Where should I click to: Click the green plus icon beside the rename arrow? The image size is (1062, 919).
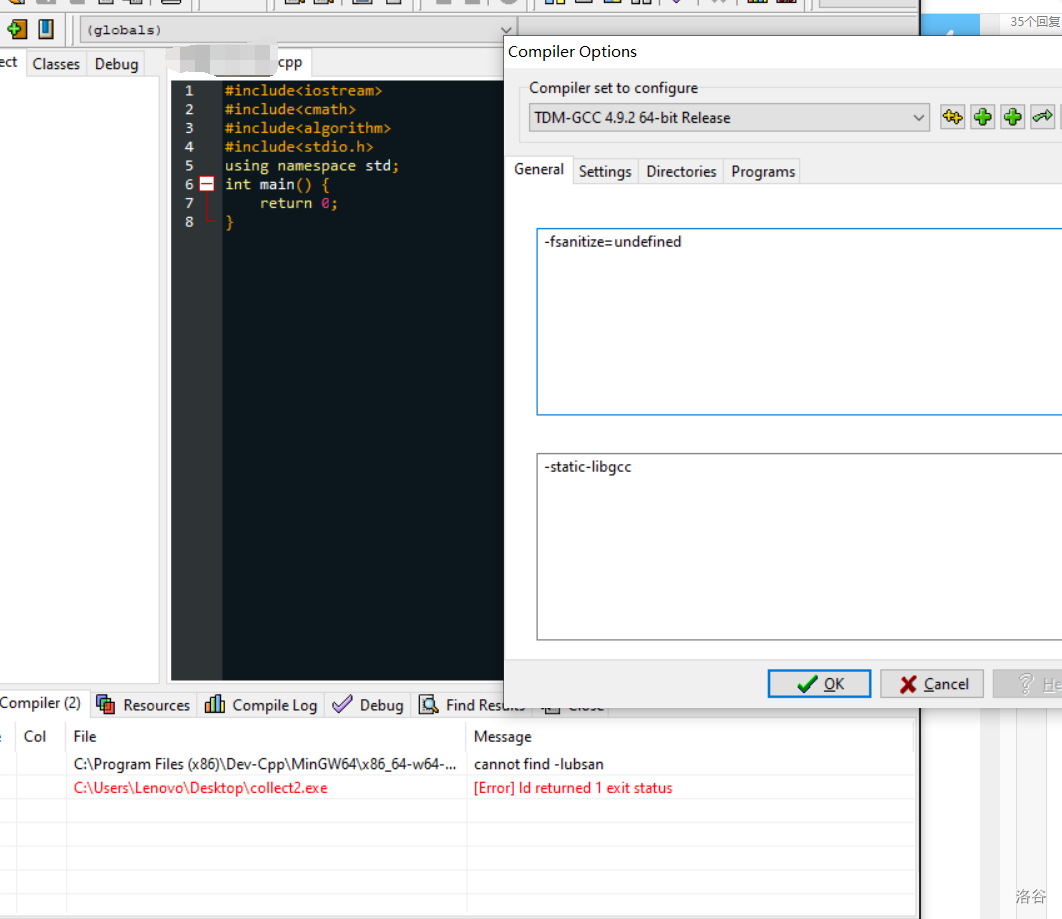(1013, 117)
